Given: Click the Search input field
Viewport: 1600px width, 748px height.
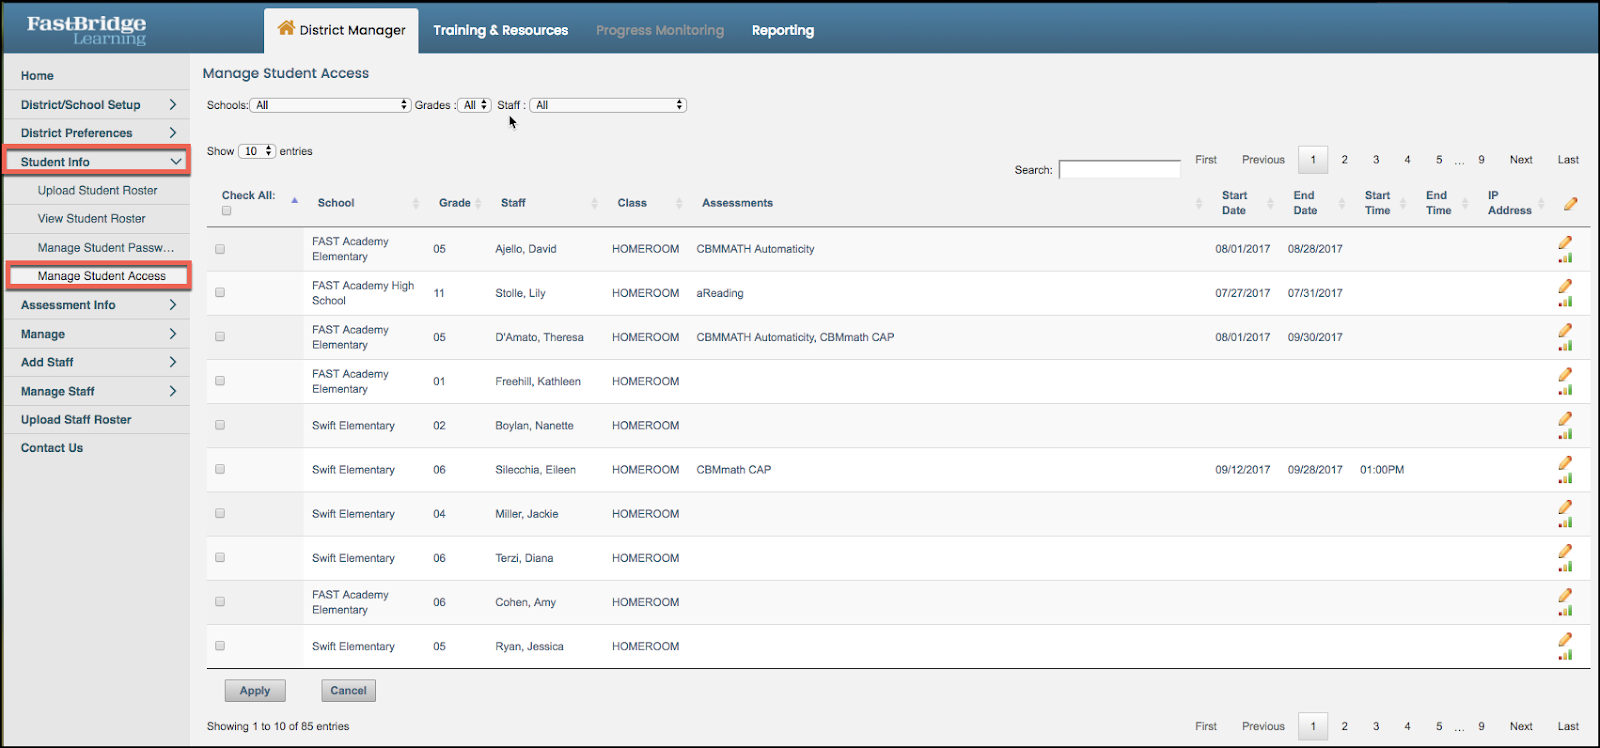Looking at the screenshot, I should (x=1120, y=170).
